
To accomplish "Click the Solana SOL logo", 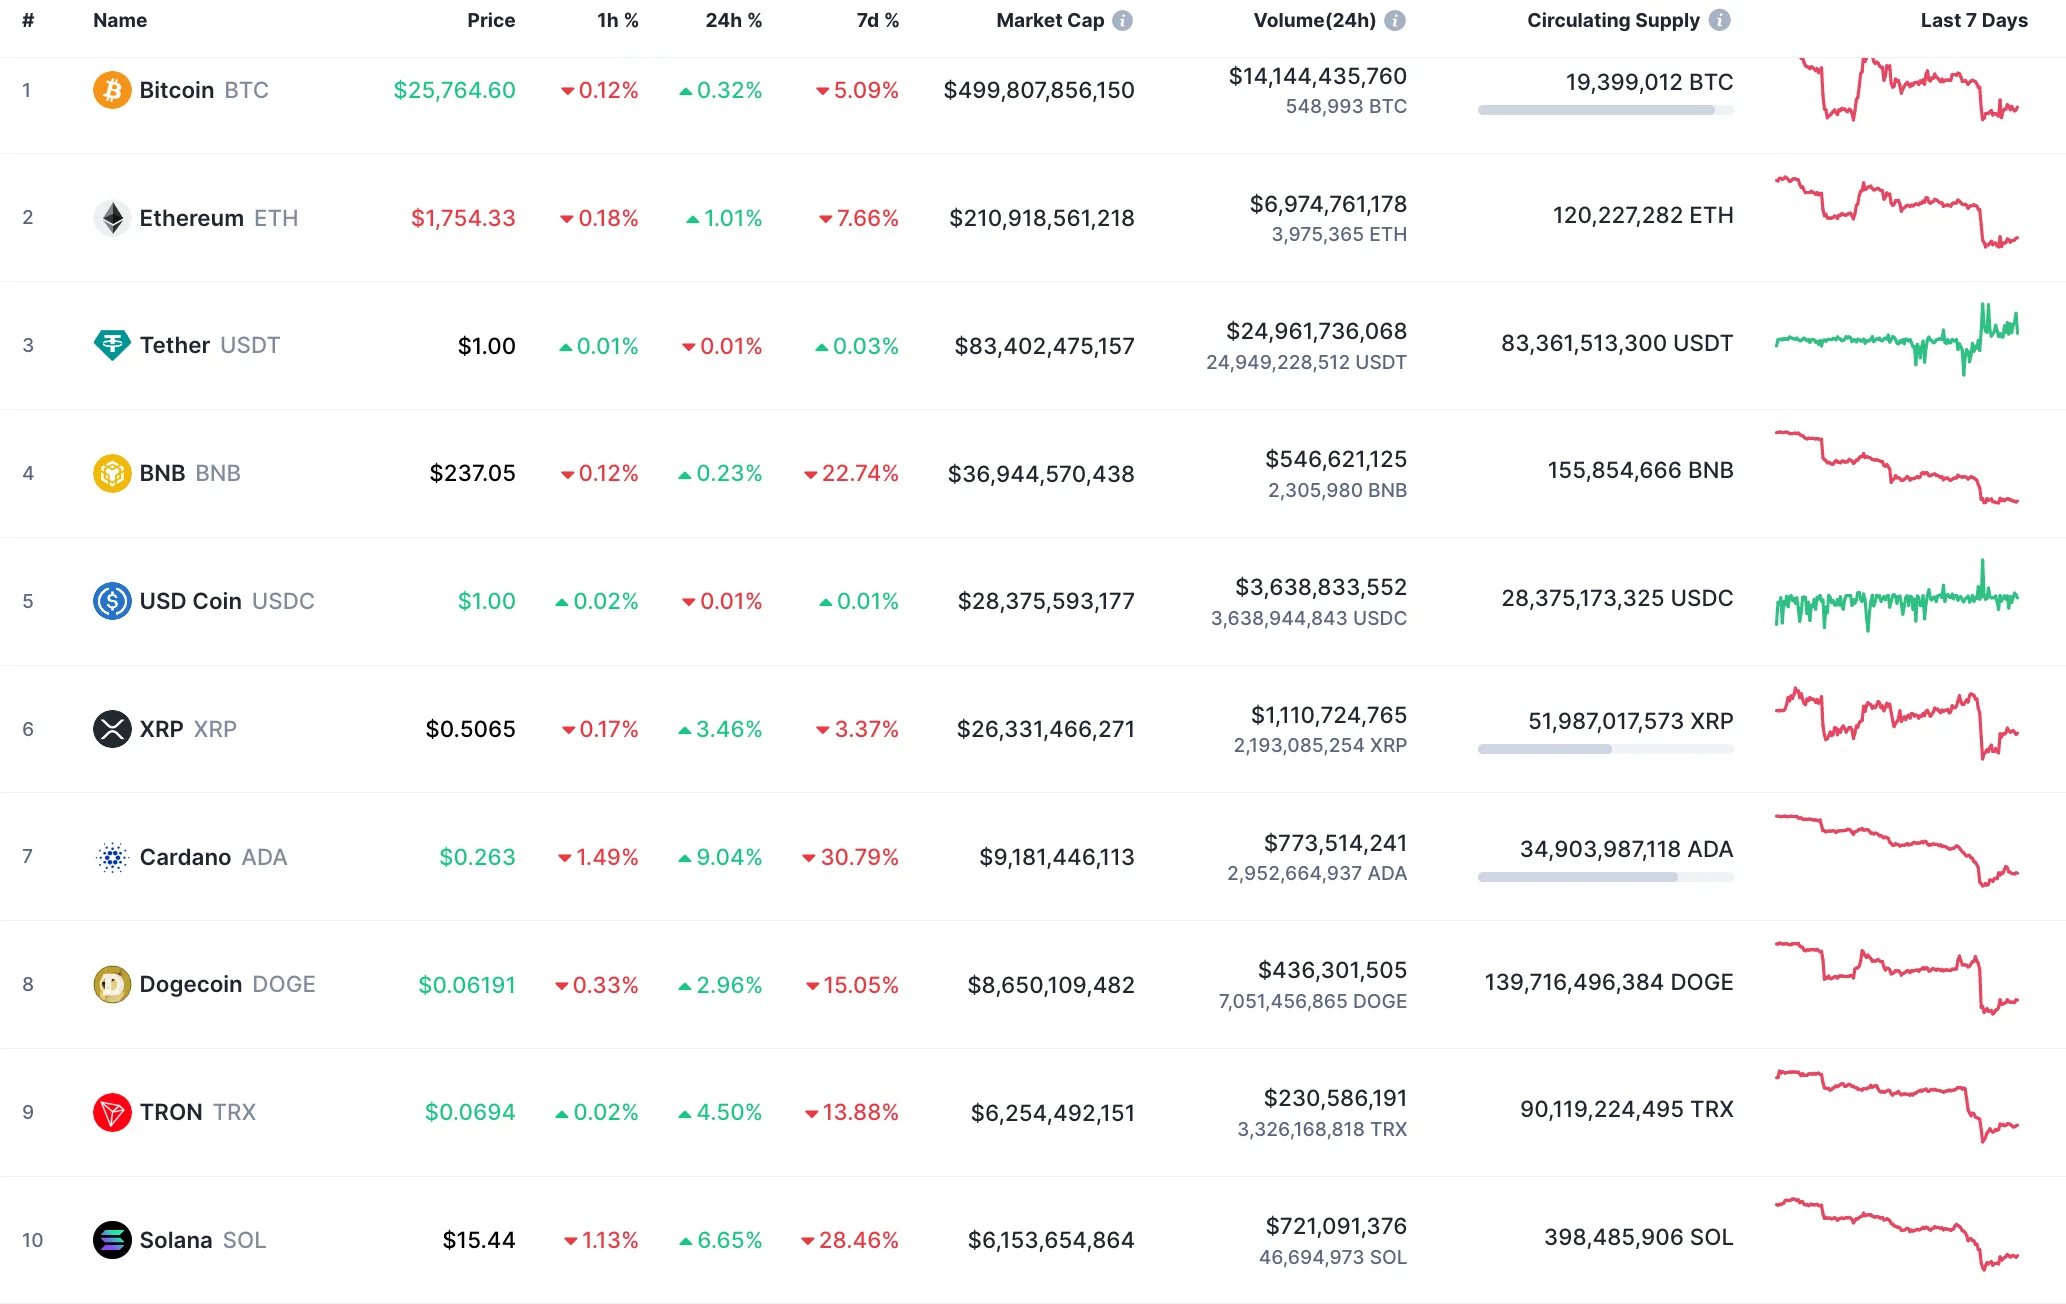I will tap(112, 1240).
